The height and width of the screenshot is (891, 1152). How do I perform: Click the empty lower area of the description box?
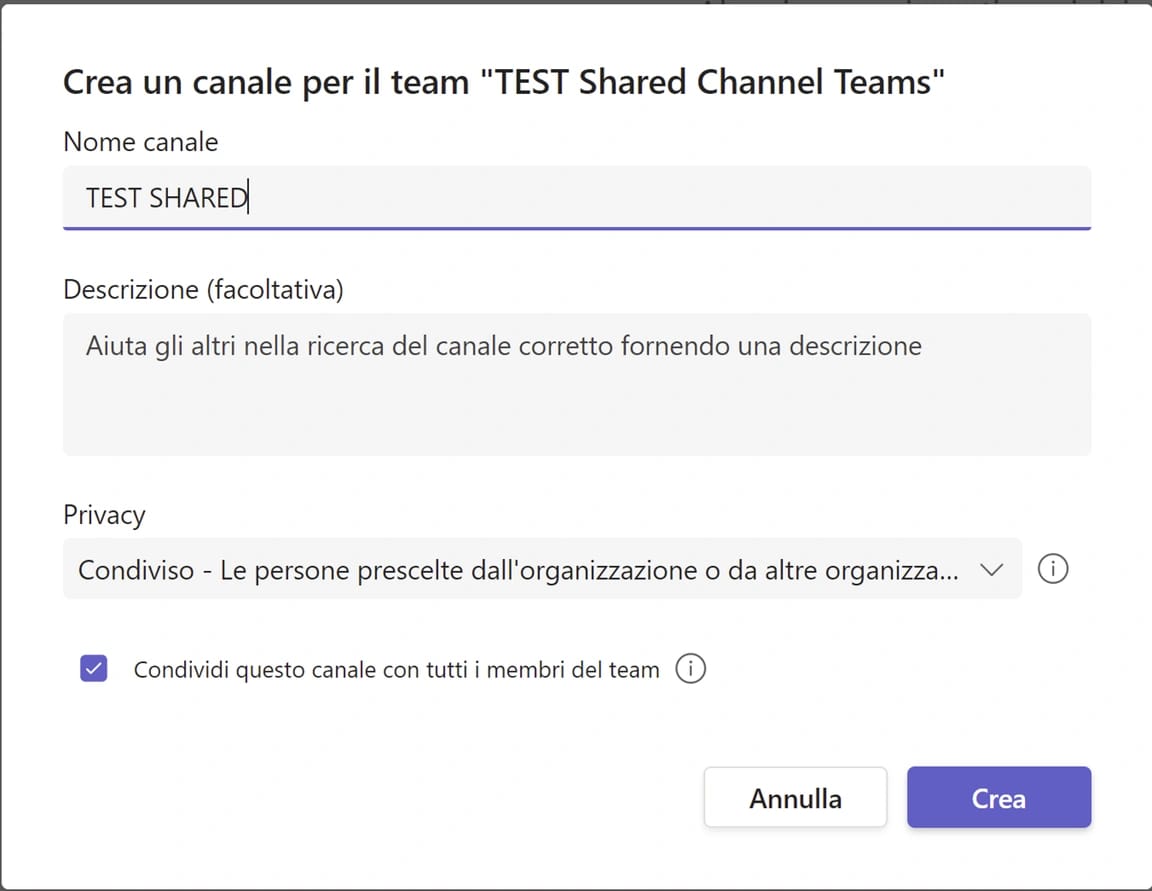click(576, 420)
